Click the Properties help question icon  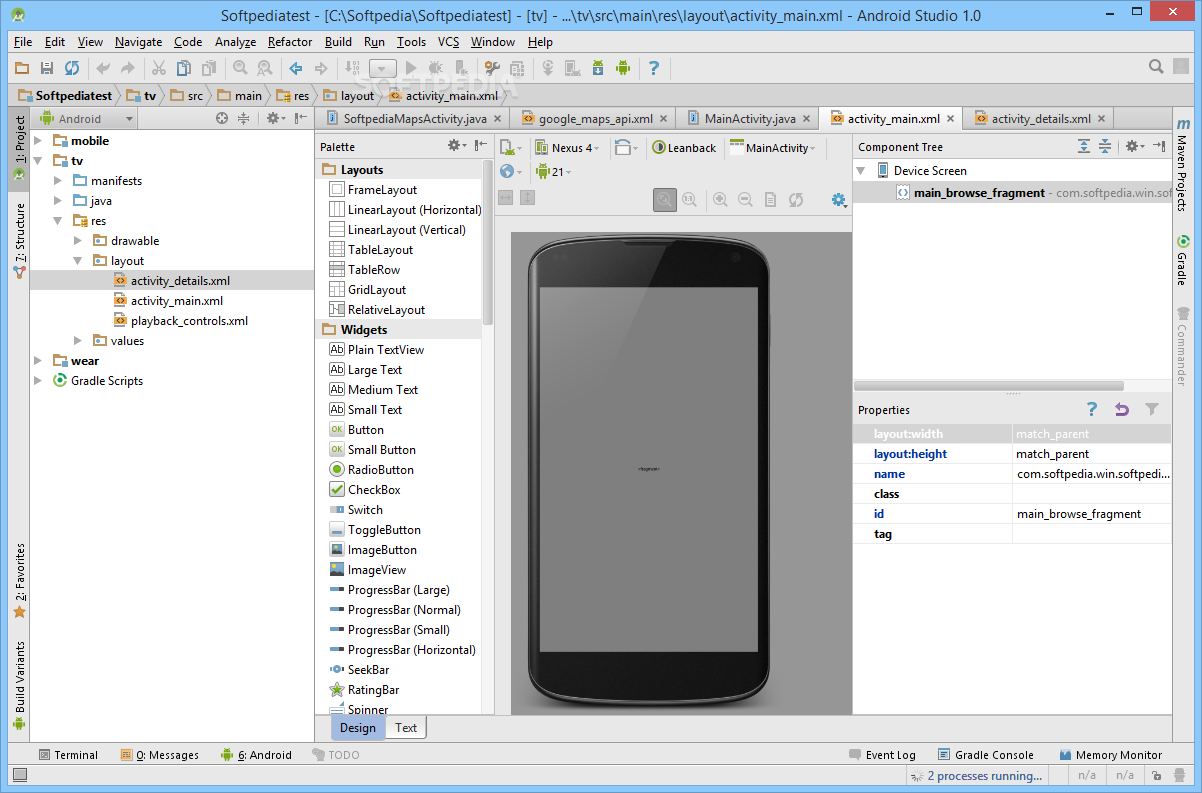click(1092, 409)
